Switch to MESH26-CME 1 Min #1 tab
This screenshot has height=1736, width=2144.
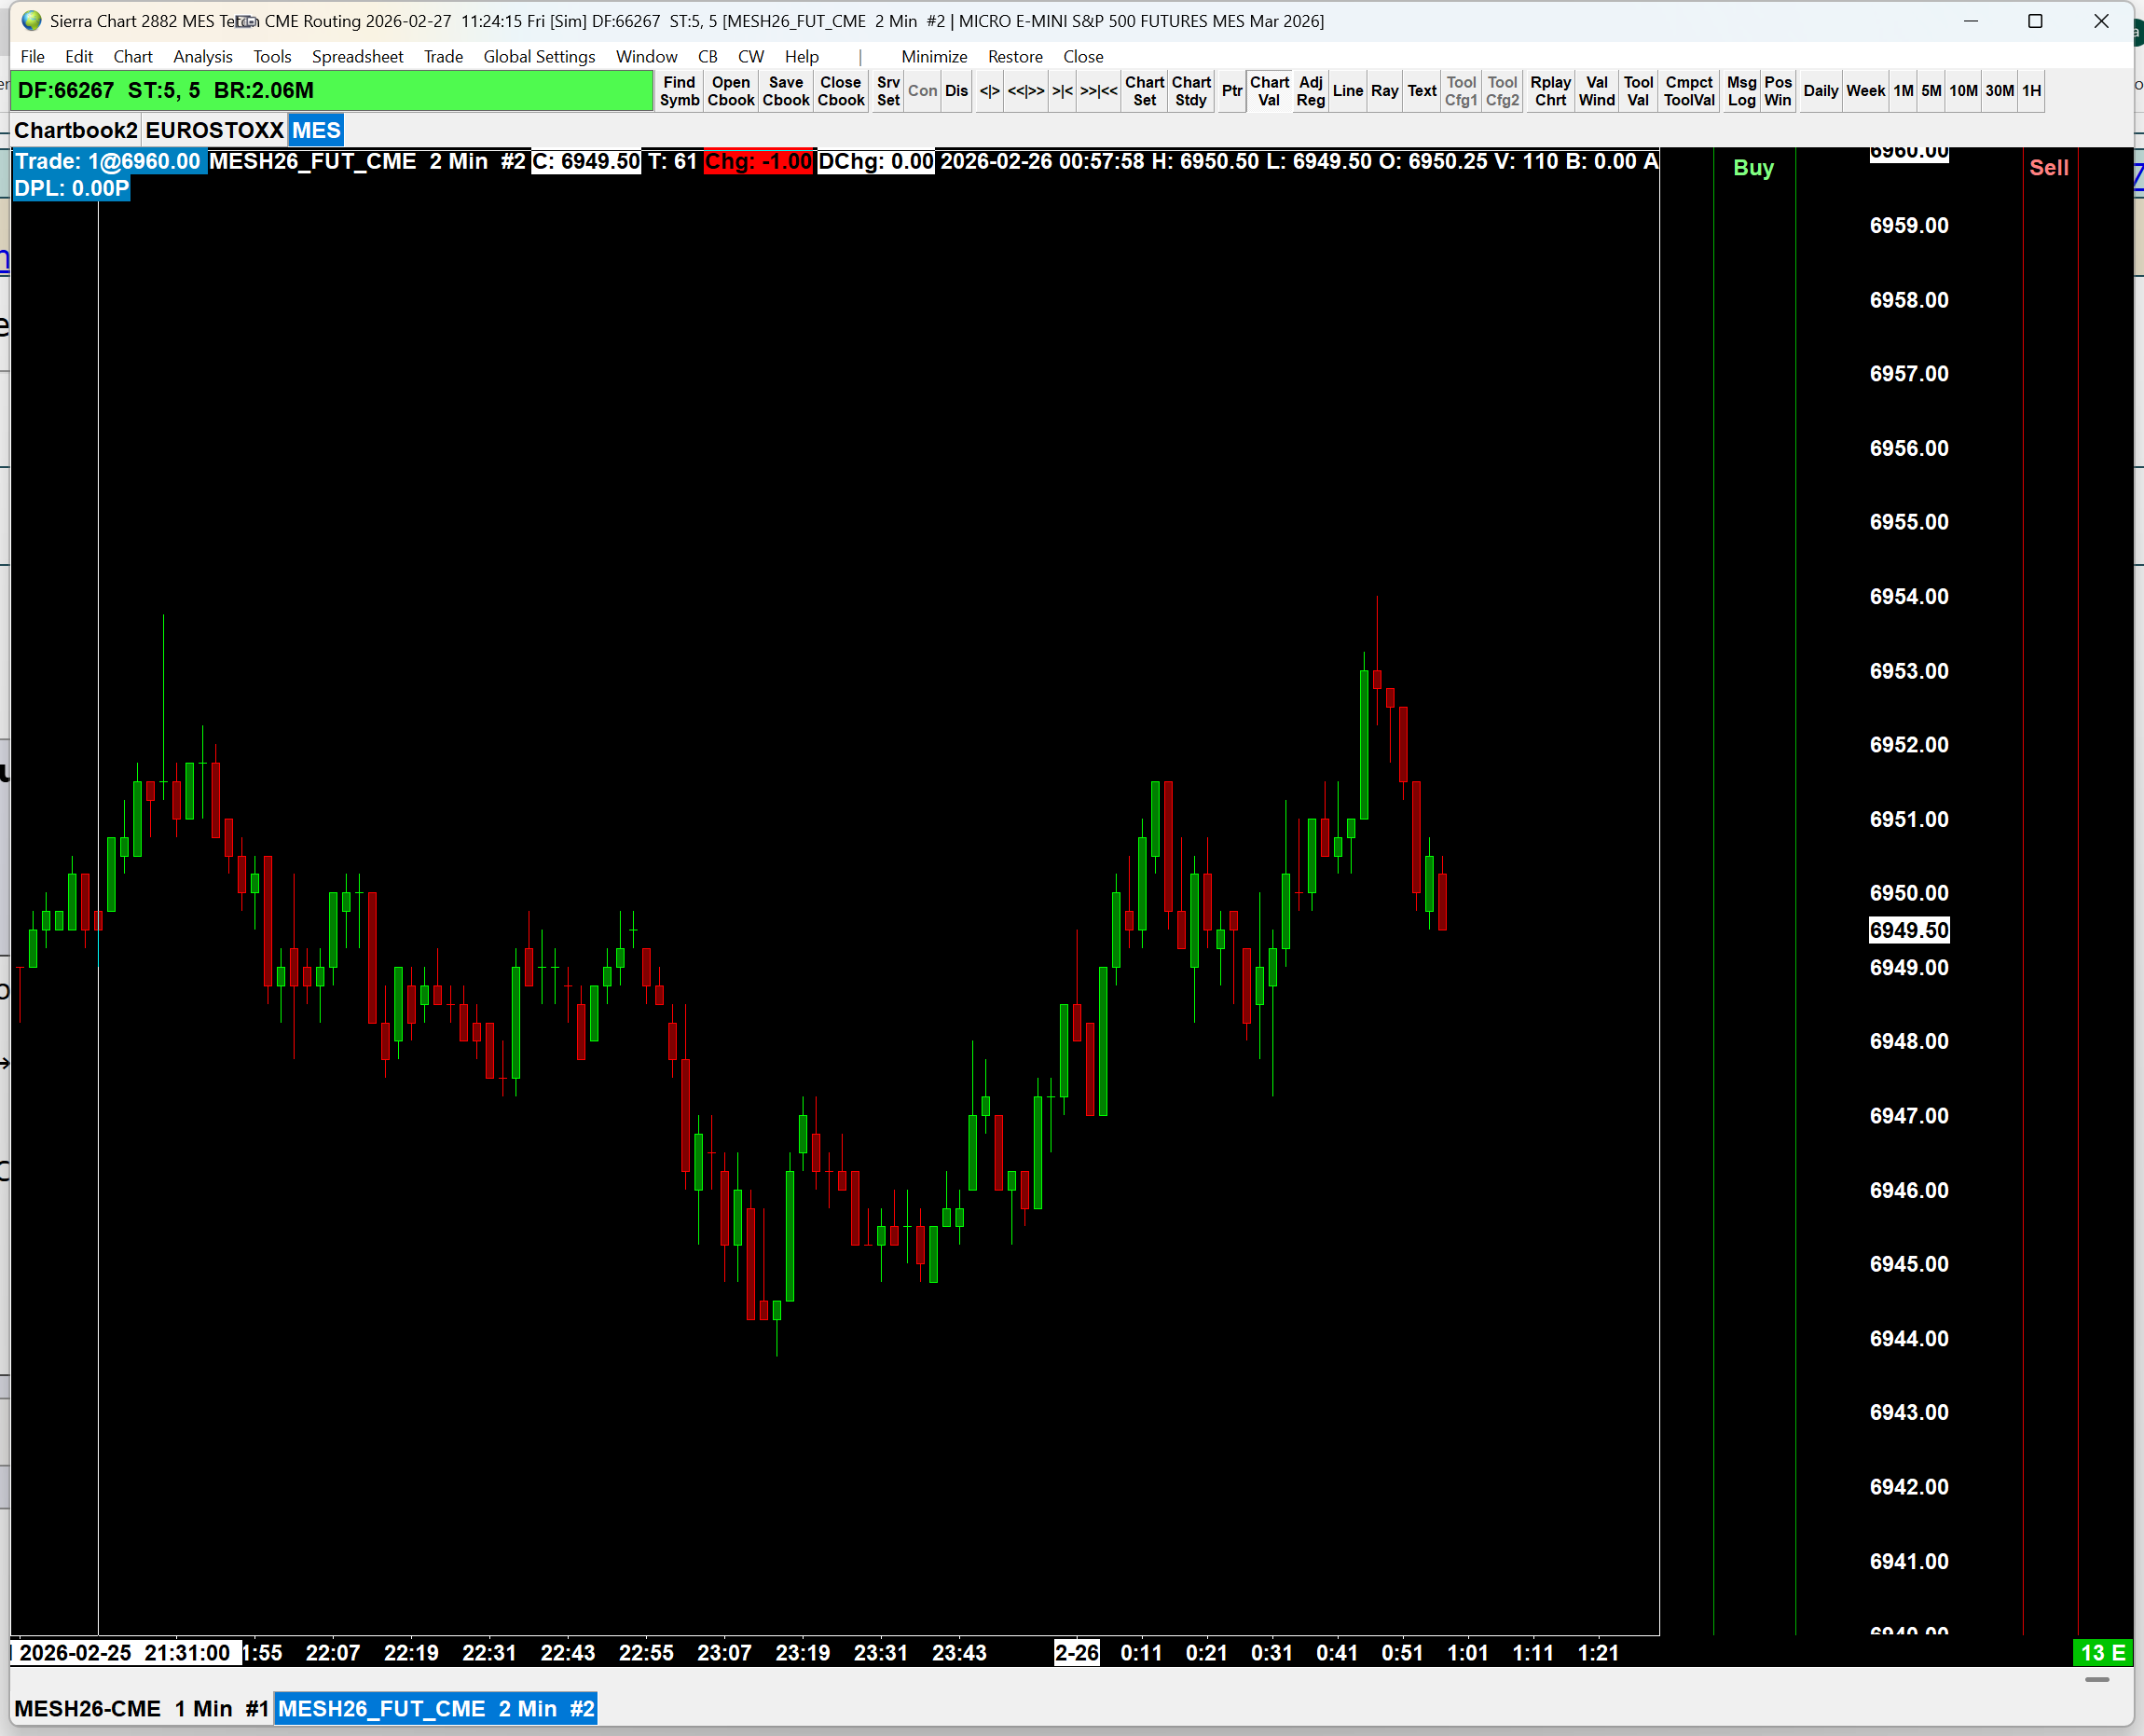coord(141,1709)
